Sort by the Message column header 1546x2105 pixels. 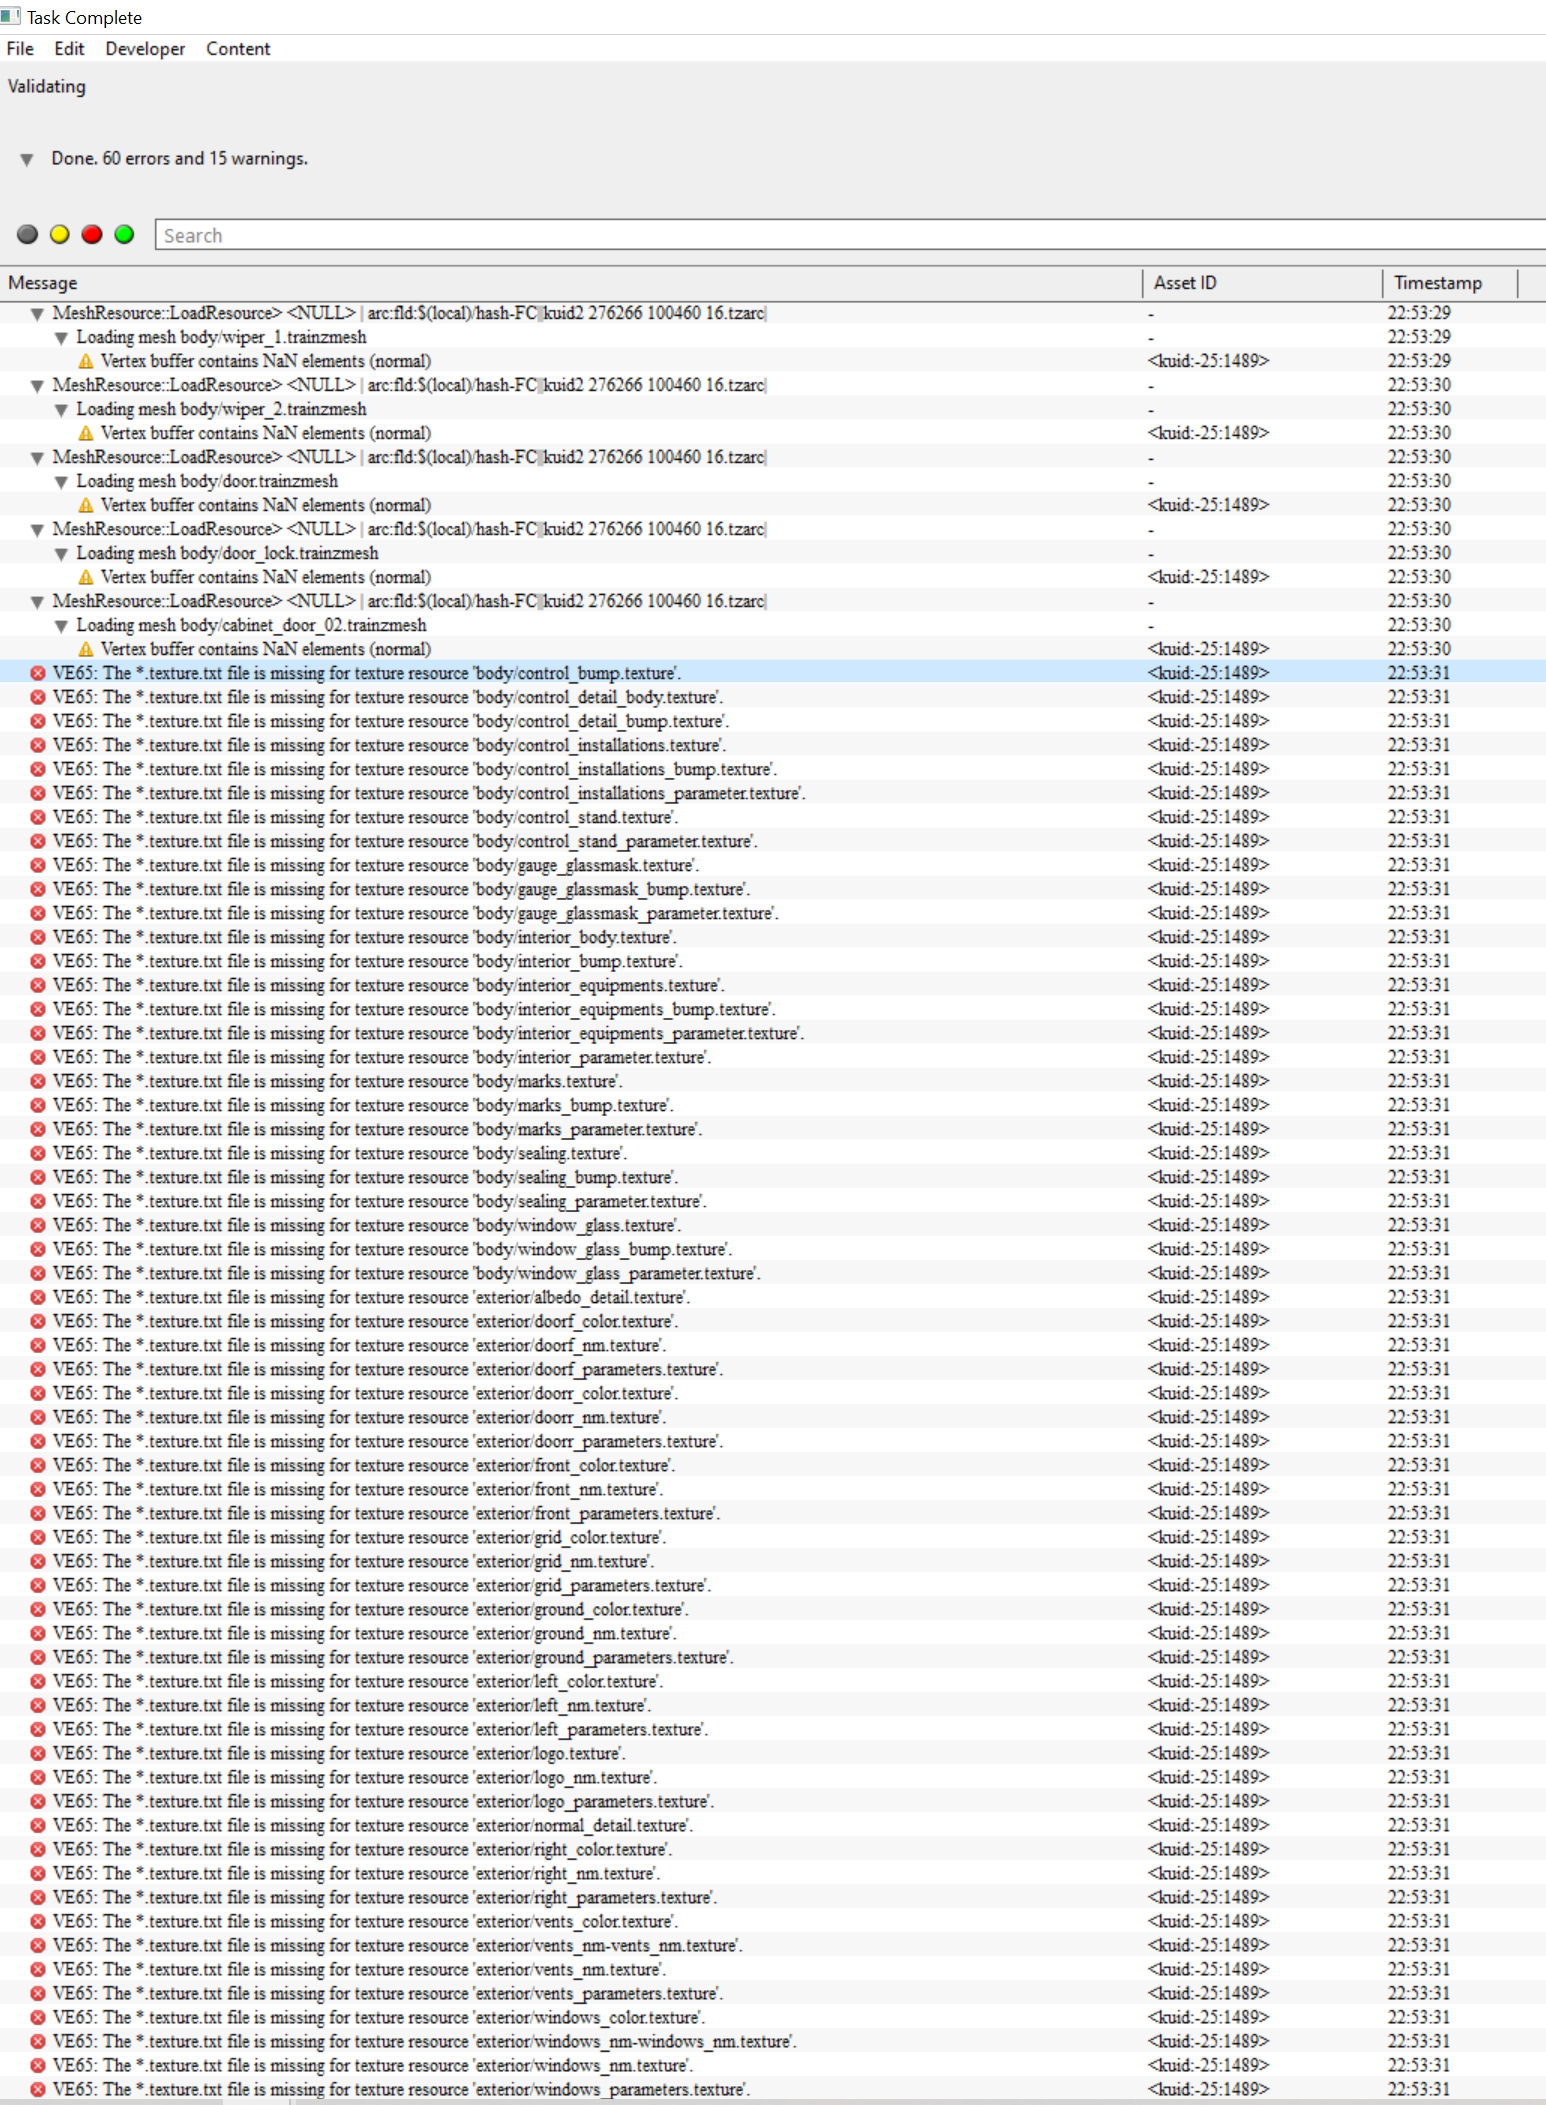point(571,283)
